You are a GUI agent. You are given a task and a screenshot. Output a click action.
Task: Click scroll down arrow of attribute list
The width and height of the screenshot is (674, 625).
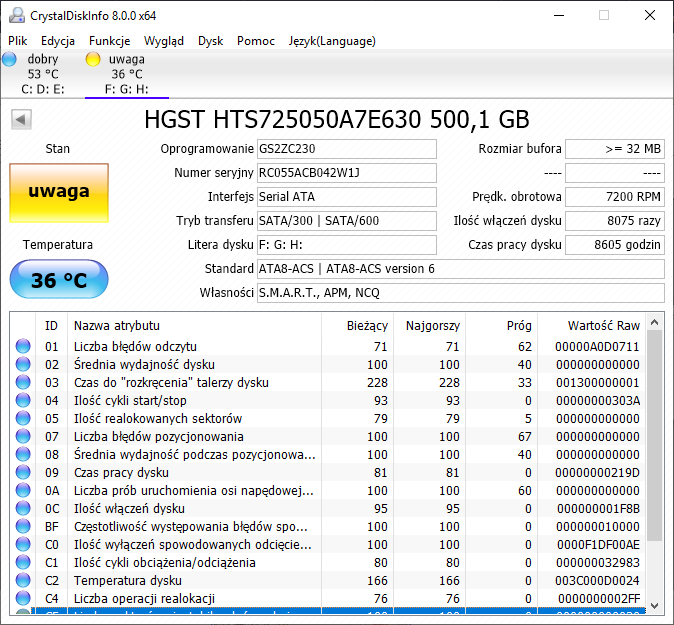click(x=655, y=606)
